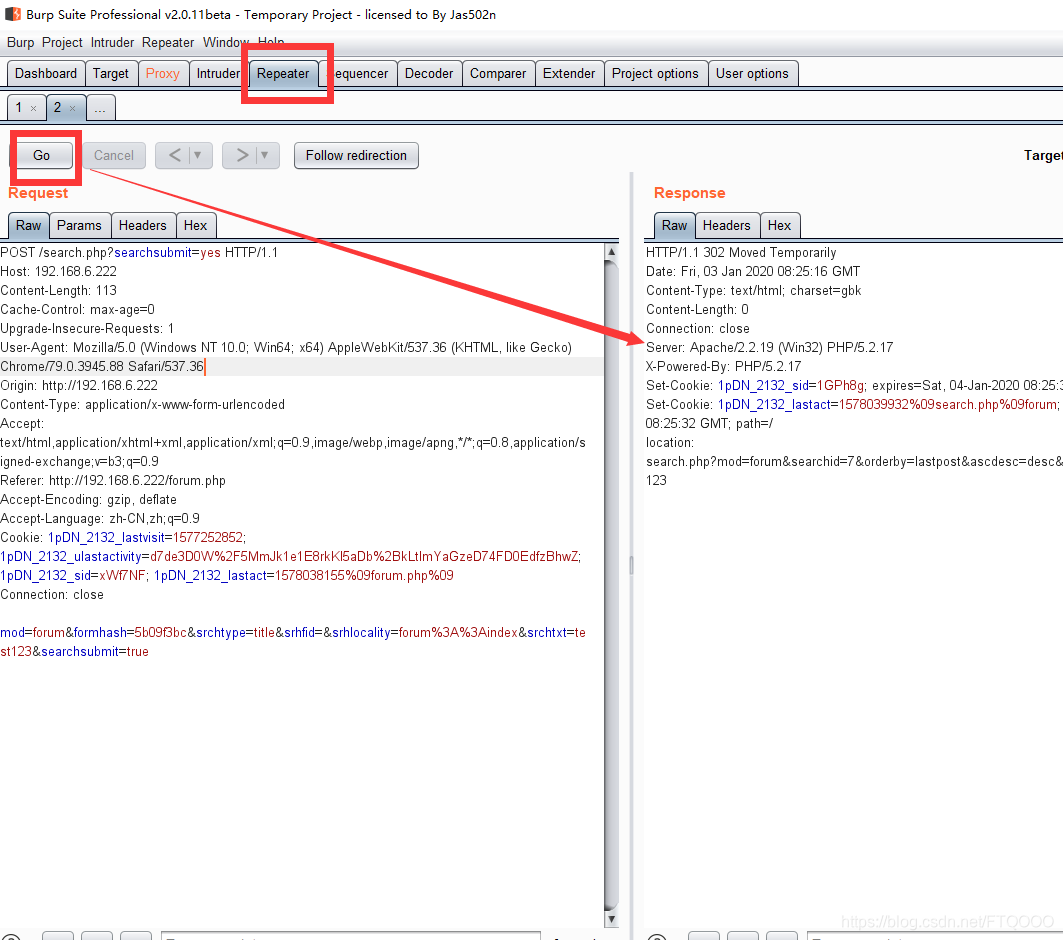The image size is (1063, 940).
Task: Select the Repeater tool tab
Action: pyautogui.click(x=283, y=73)
